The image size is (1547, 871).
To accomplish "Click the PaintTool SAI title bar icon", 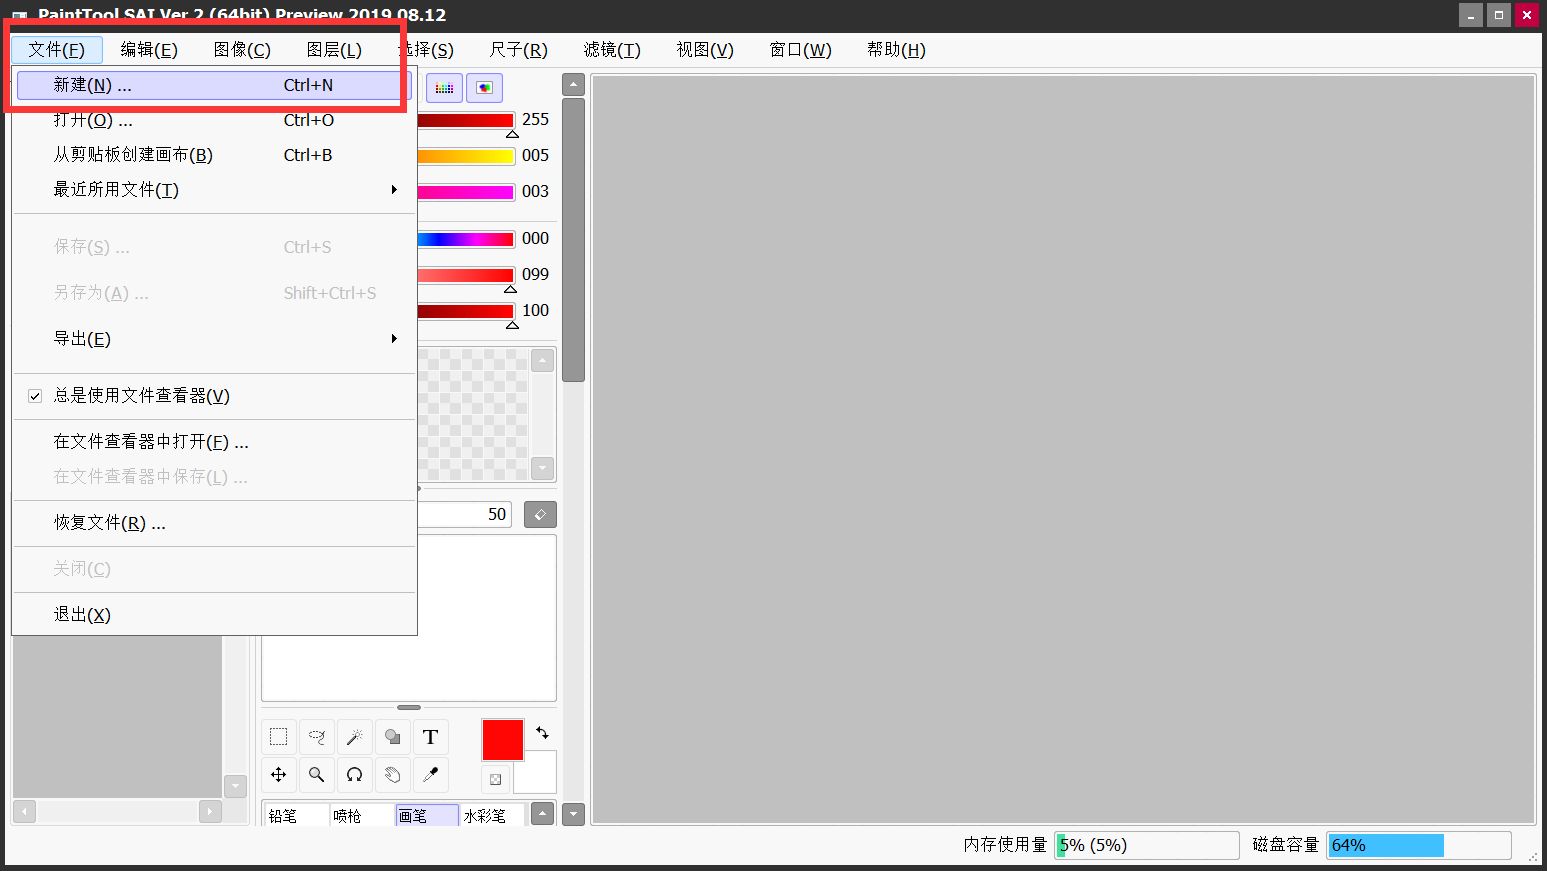I will click(19, 16).
